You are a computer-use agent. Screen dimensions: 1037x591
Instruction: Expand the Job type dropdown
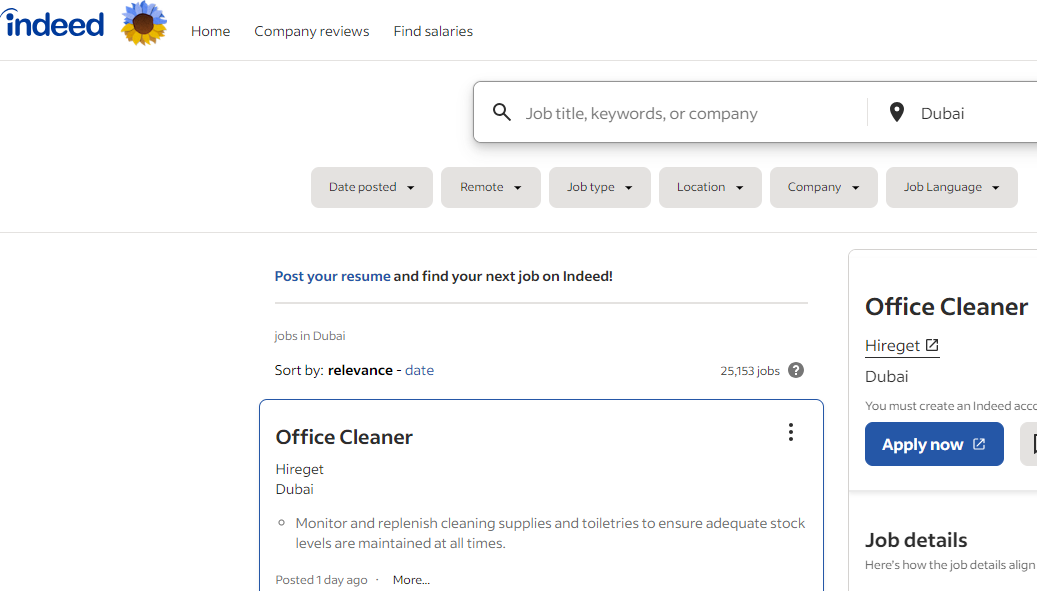click(x=599, y=187)
